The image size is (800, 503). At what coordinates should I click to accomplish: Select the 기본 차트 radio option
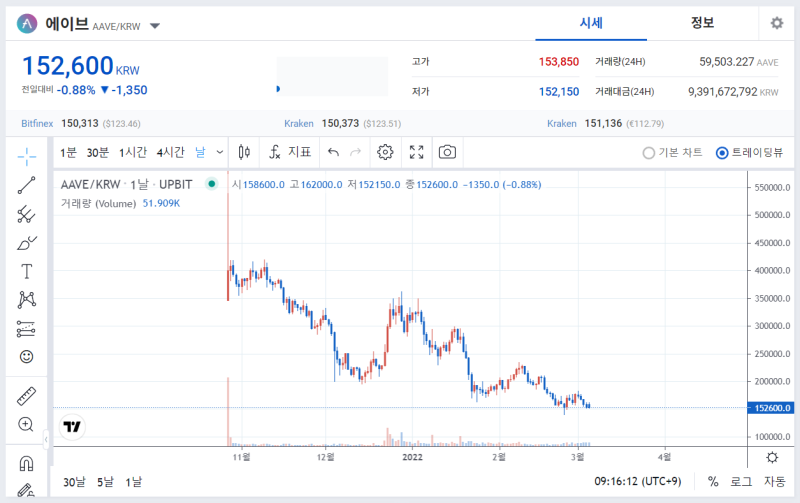pos(672,153)
